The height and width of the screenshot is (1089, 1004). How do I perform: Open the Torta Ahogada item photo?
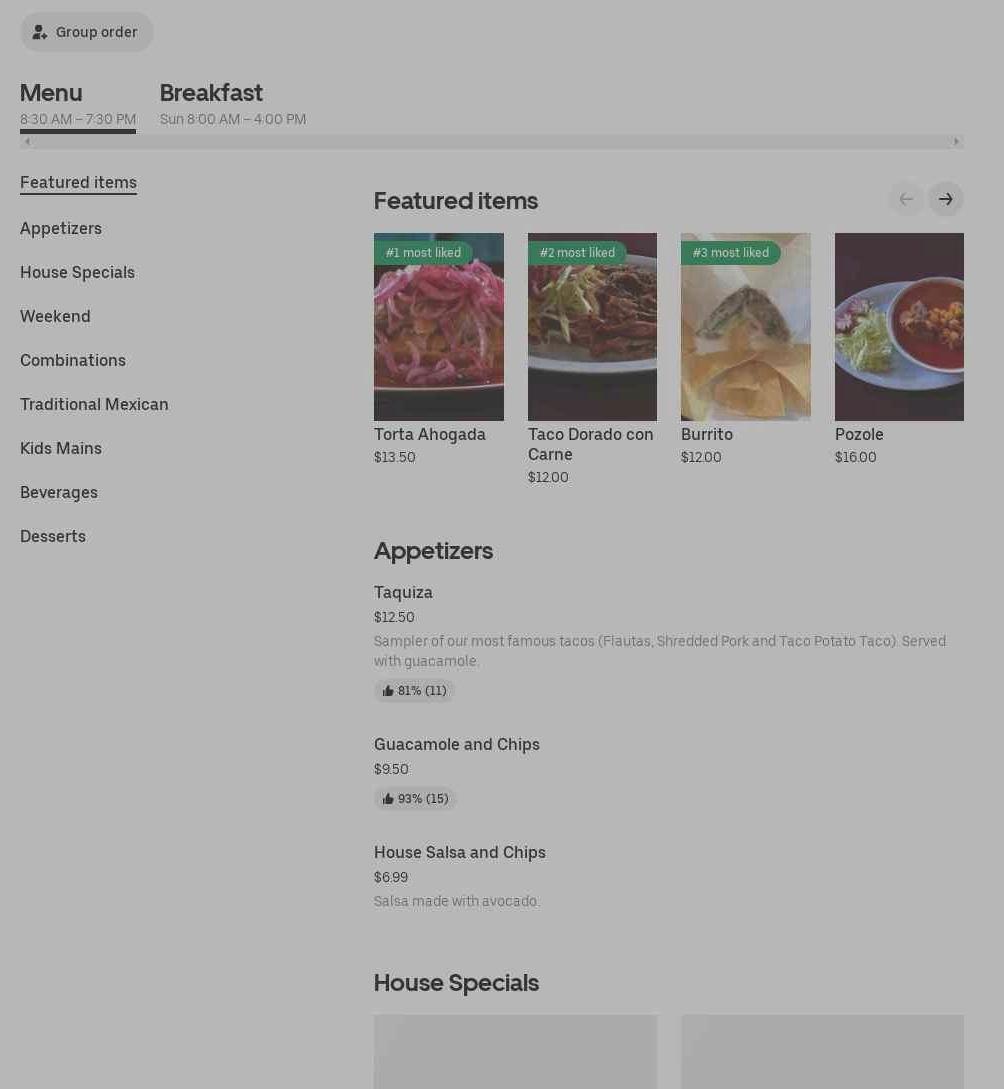click(439, 326)
